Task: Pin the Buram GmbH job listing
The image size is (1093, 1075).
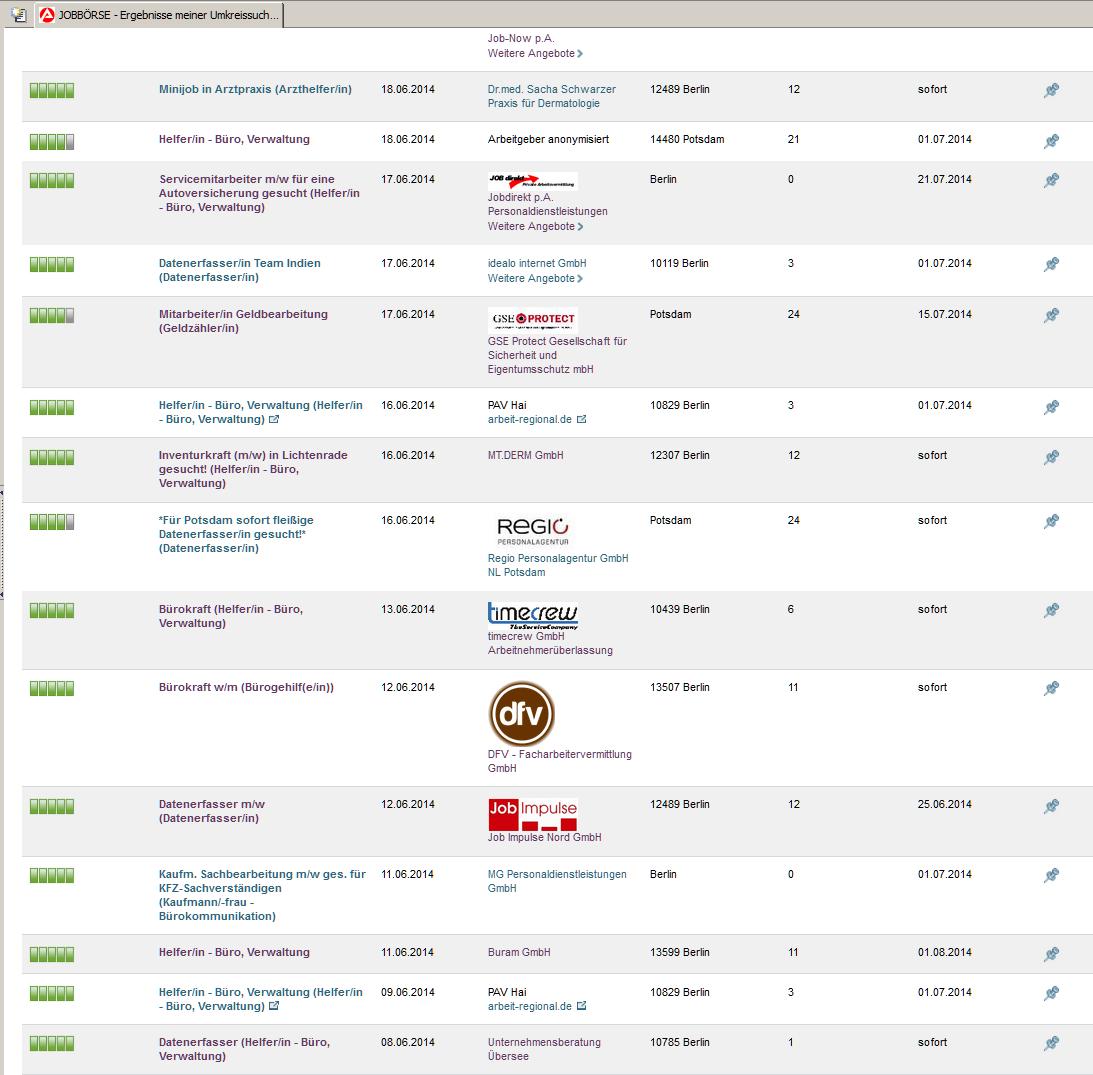Action: click(1051, 954)
